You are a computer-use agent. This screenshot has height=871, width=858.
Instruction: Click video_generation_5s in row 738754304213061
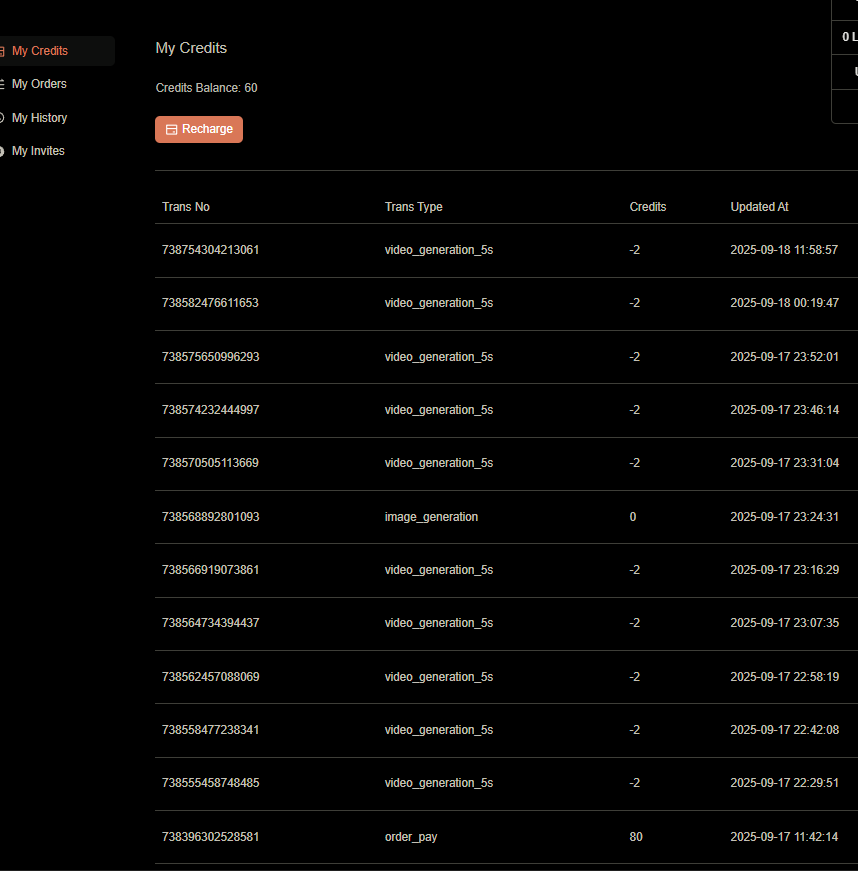click(439, 251)
